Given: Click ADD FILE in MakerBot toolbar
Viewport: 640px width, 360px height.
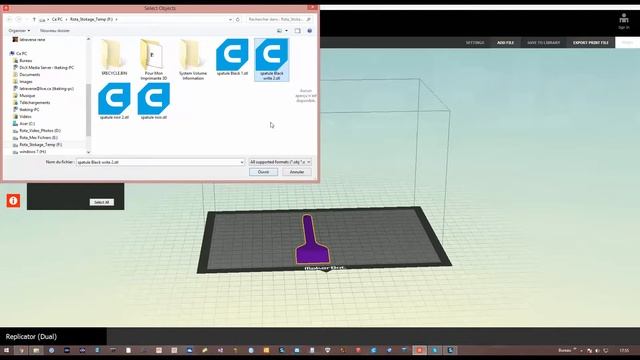Looking at the screenshot, I should (x=505, y=42).
